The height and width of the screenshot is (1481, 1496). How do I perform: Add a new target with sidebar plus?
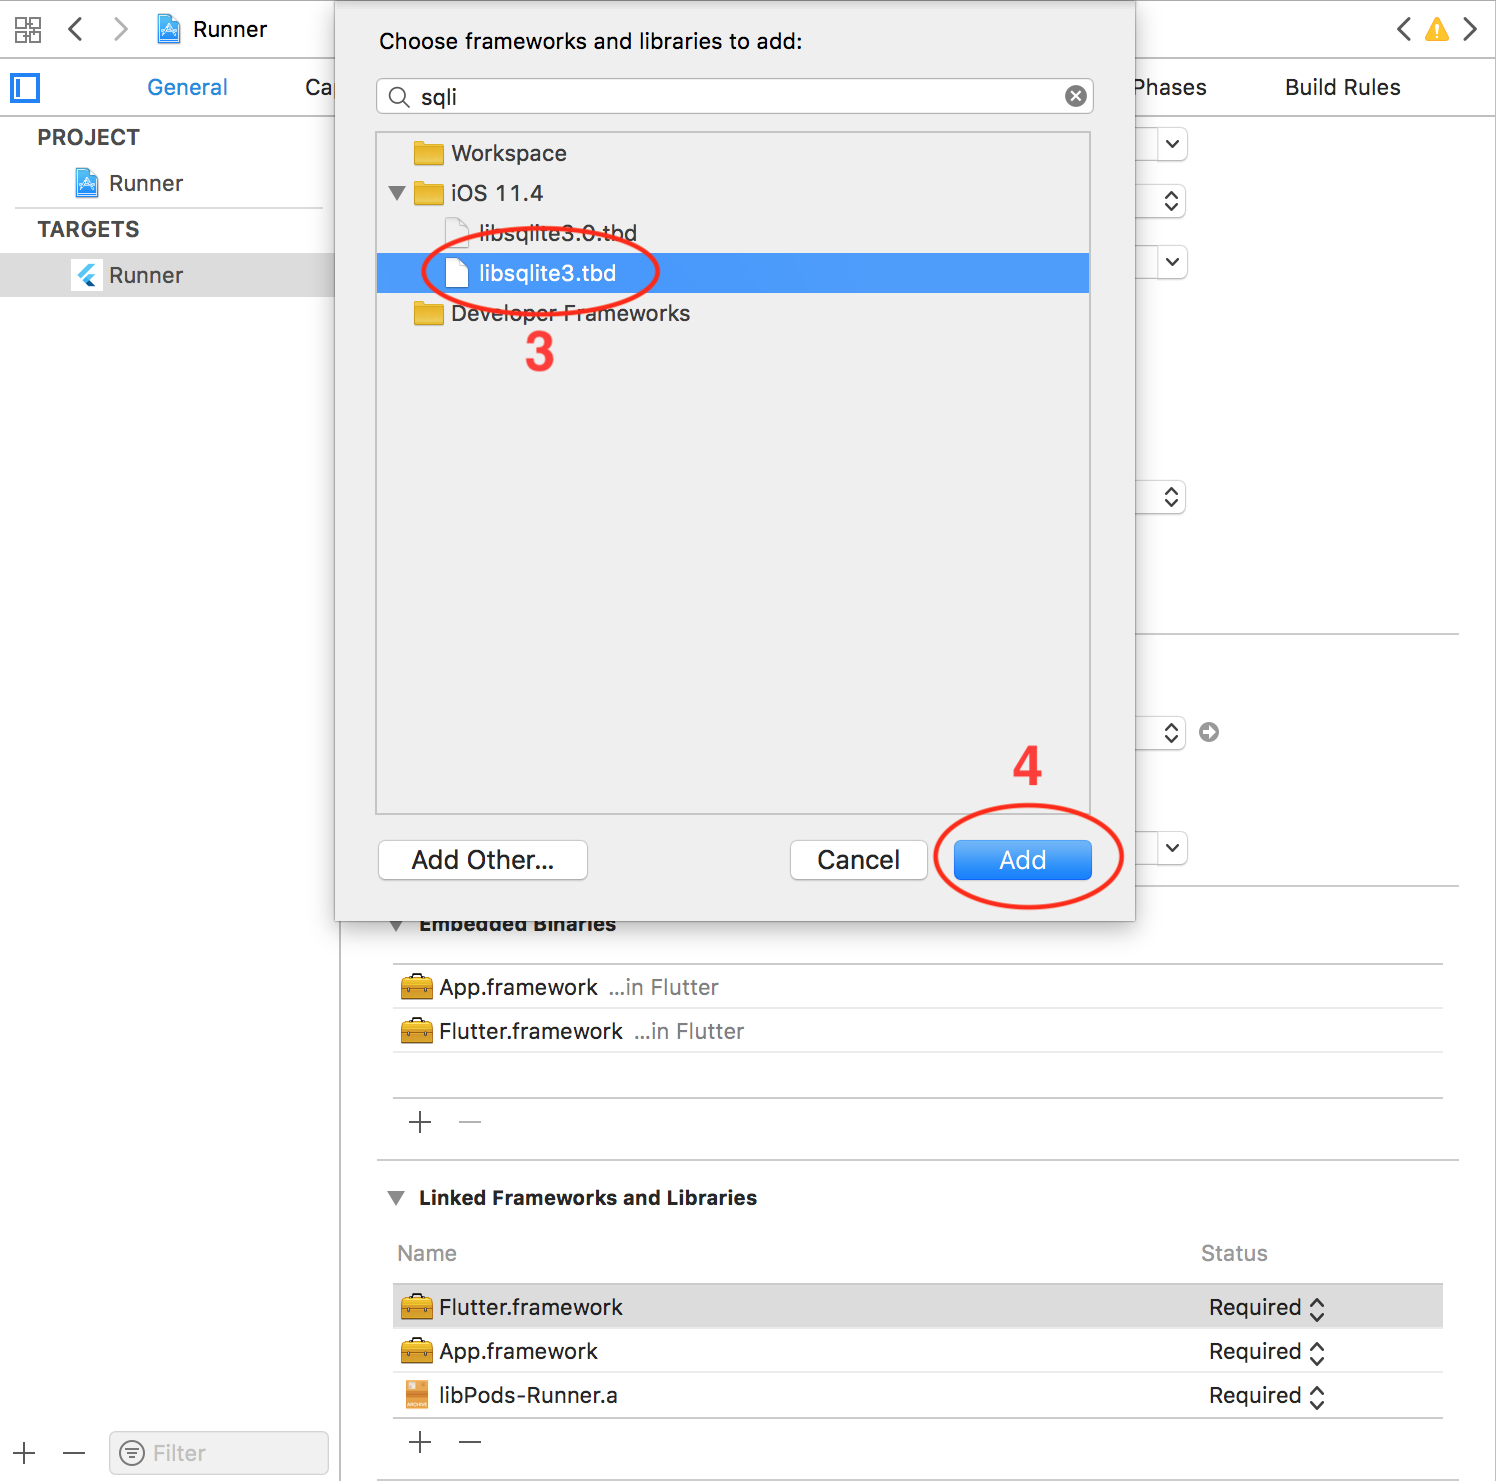25,1453
